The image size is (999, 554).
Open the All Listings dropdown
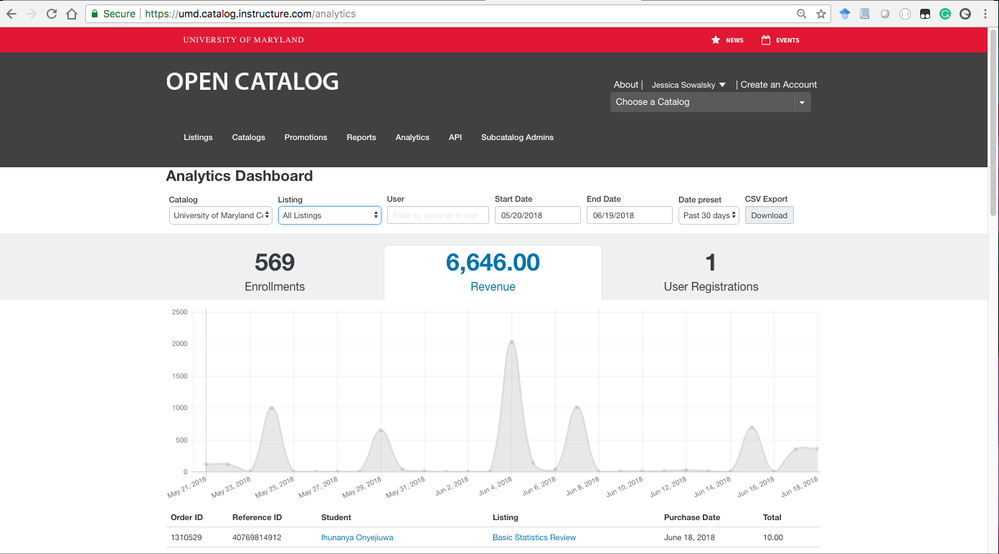click(329, 215)
